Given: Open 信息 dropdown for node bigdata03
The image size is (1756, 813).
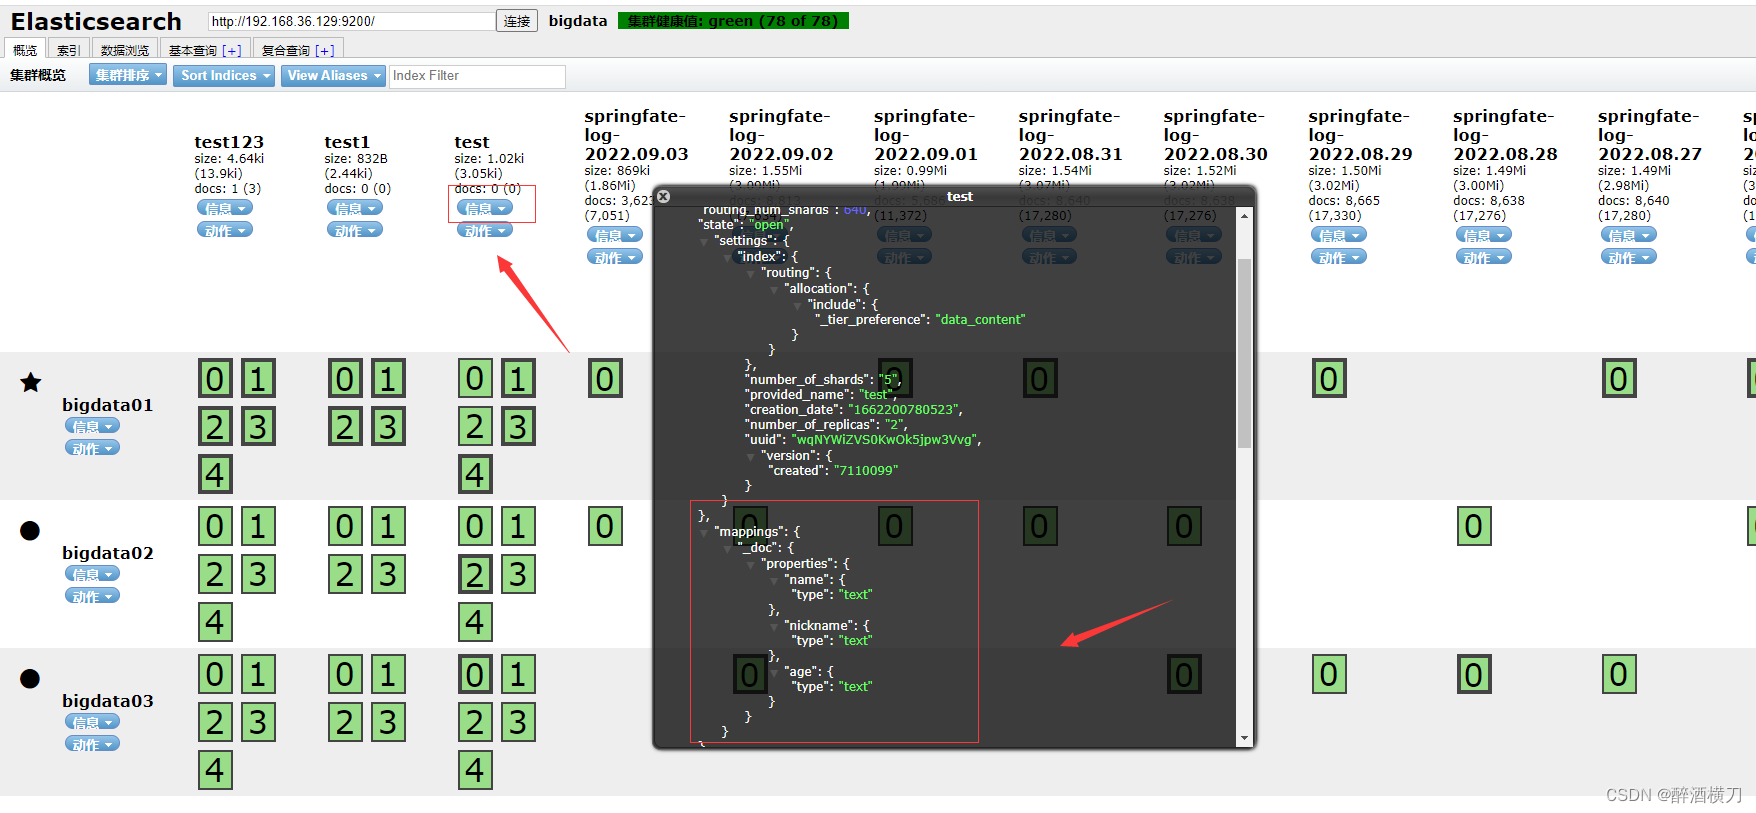Looking at the screenshot, I should click(x=92, y=722).
